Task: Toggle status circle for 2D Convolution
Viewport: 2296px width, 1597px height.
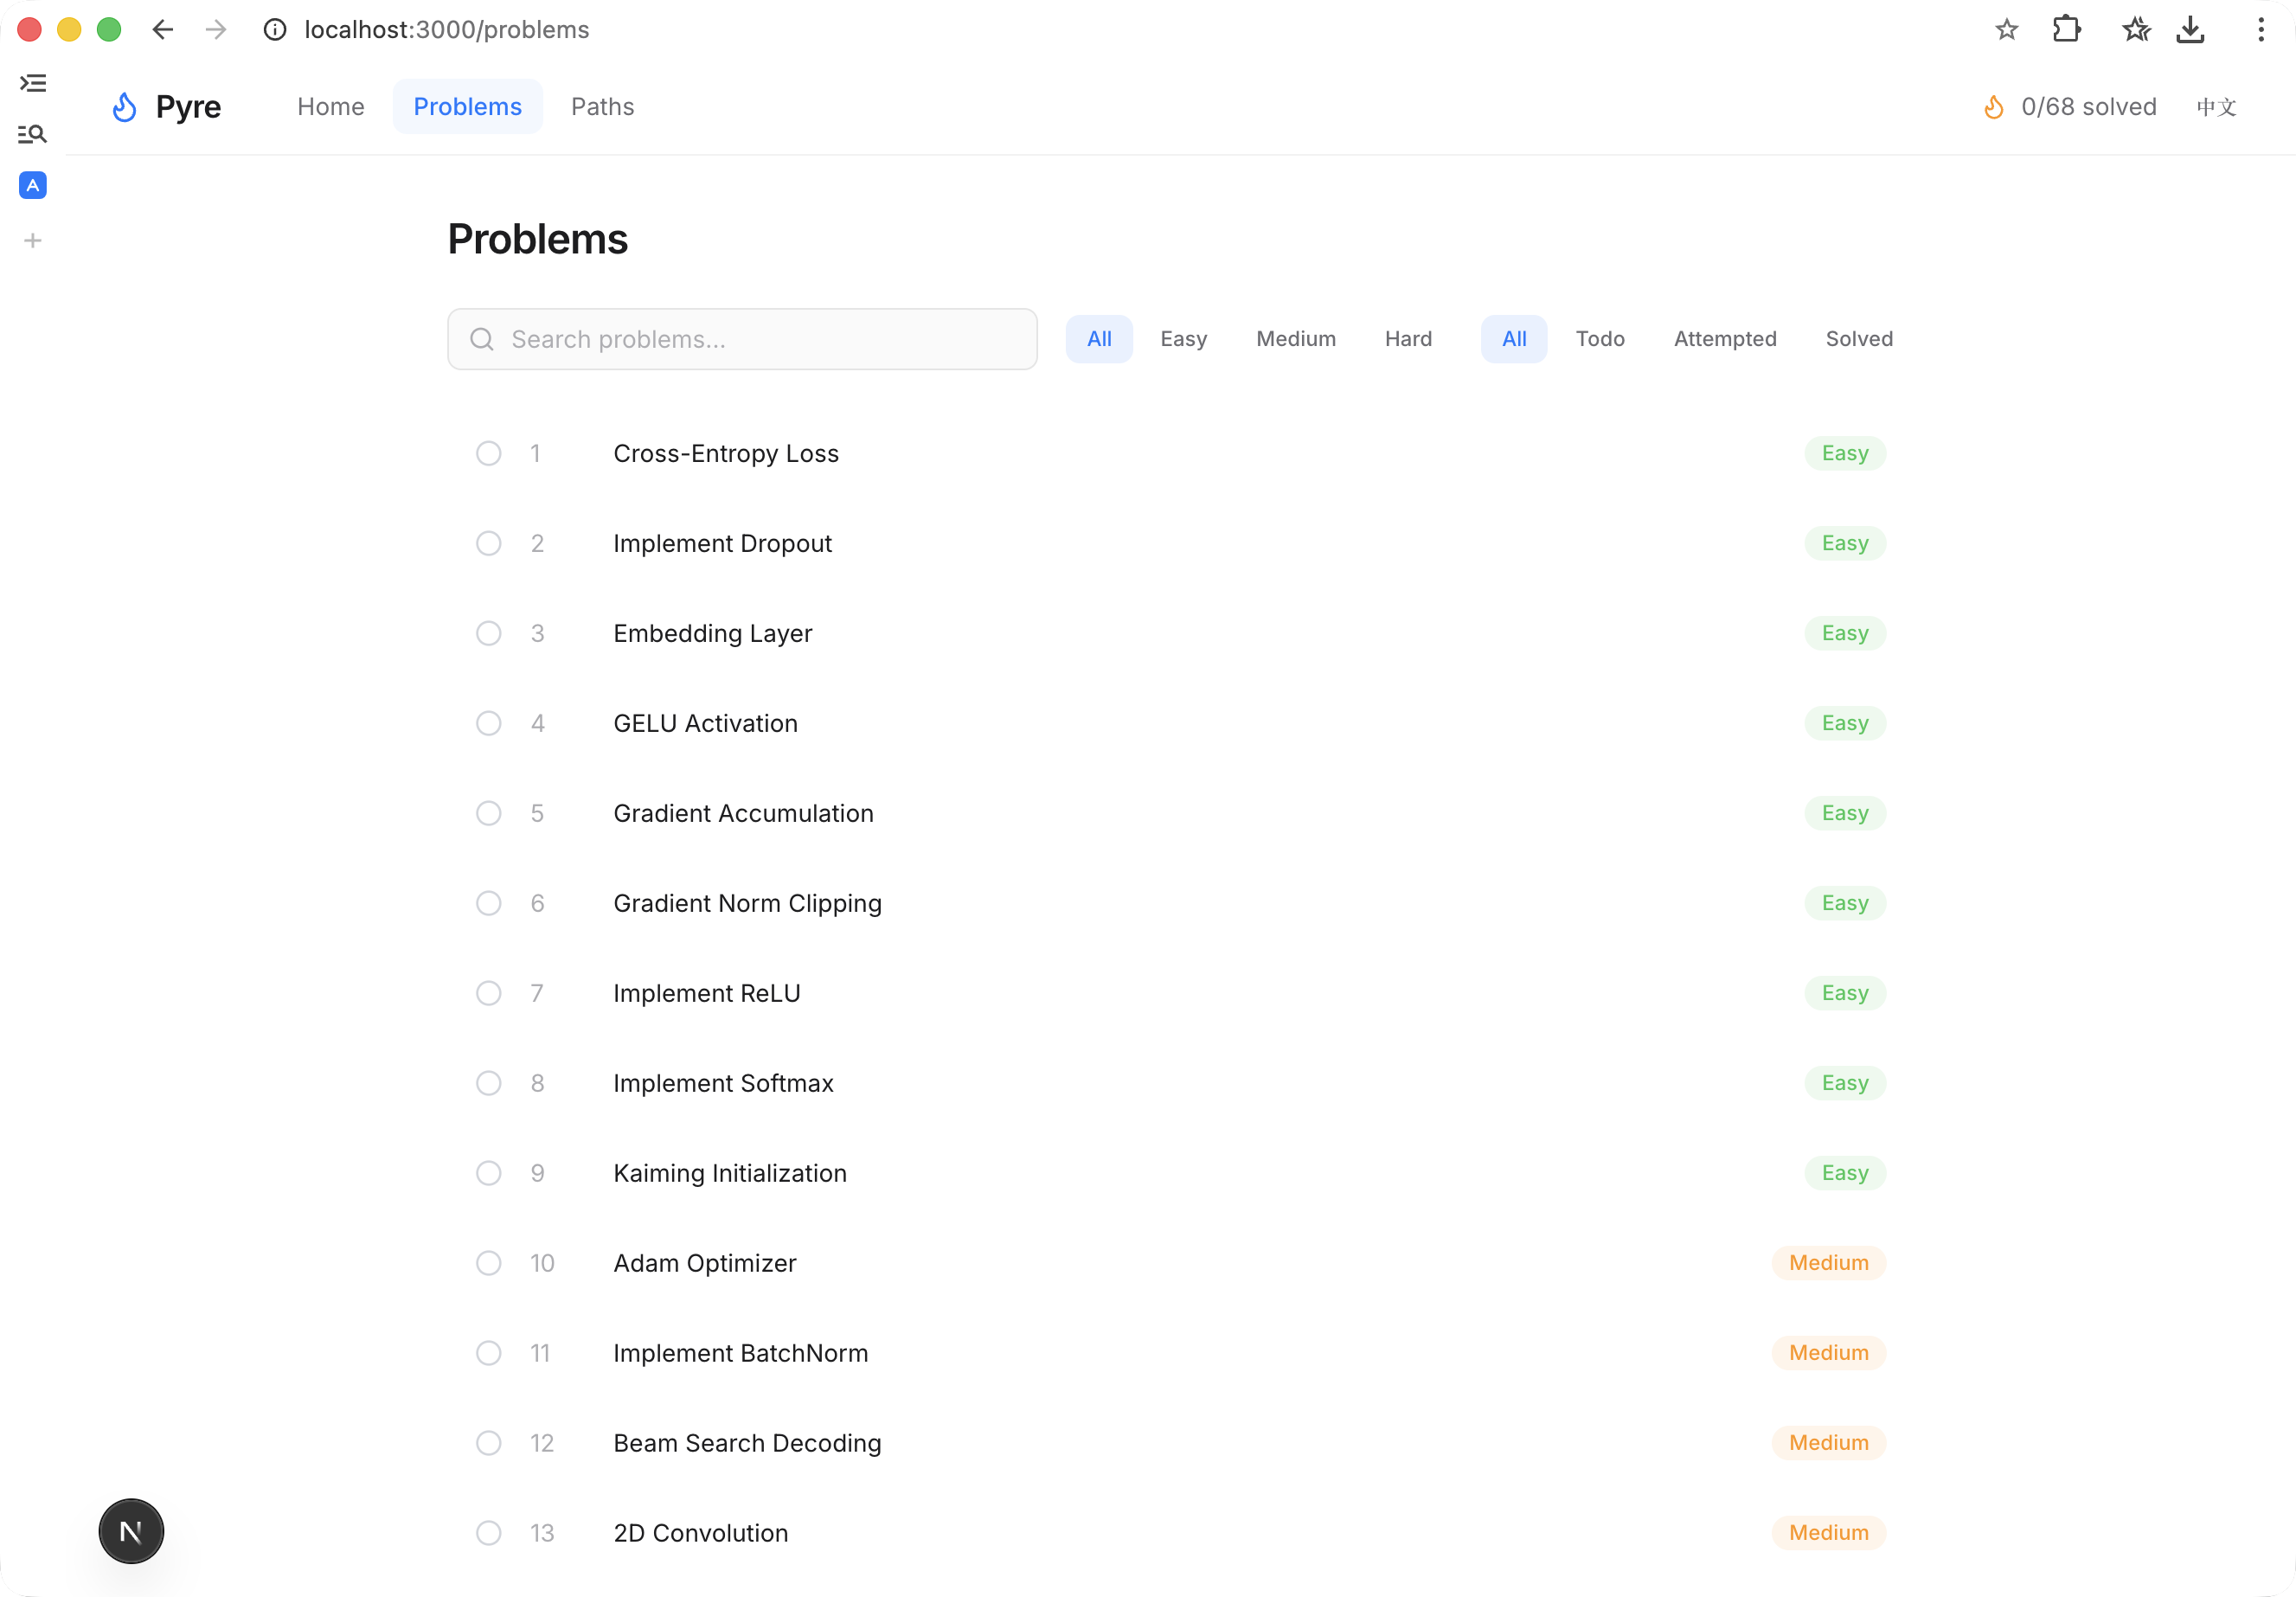Action: tap(488, 1533)
